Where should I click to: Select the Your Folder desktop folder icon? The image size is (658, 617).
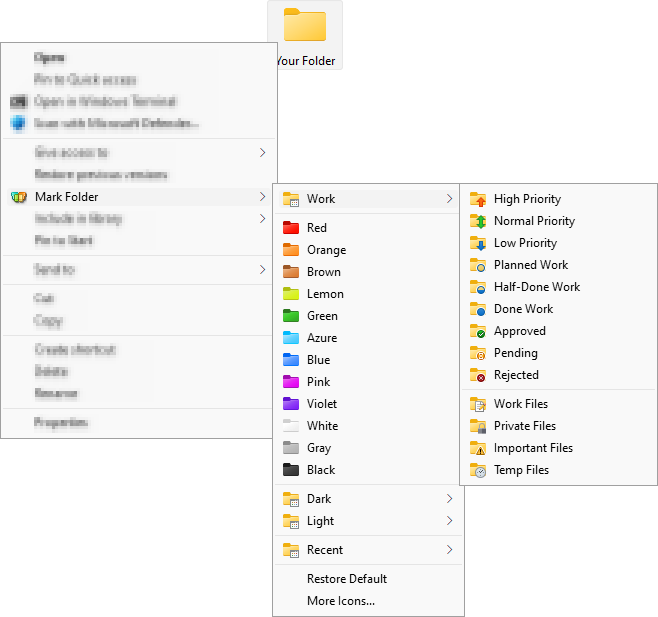[x=305, y=25]
